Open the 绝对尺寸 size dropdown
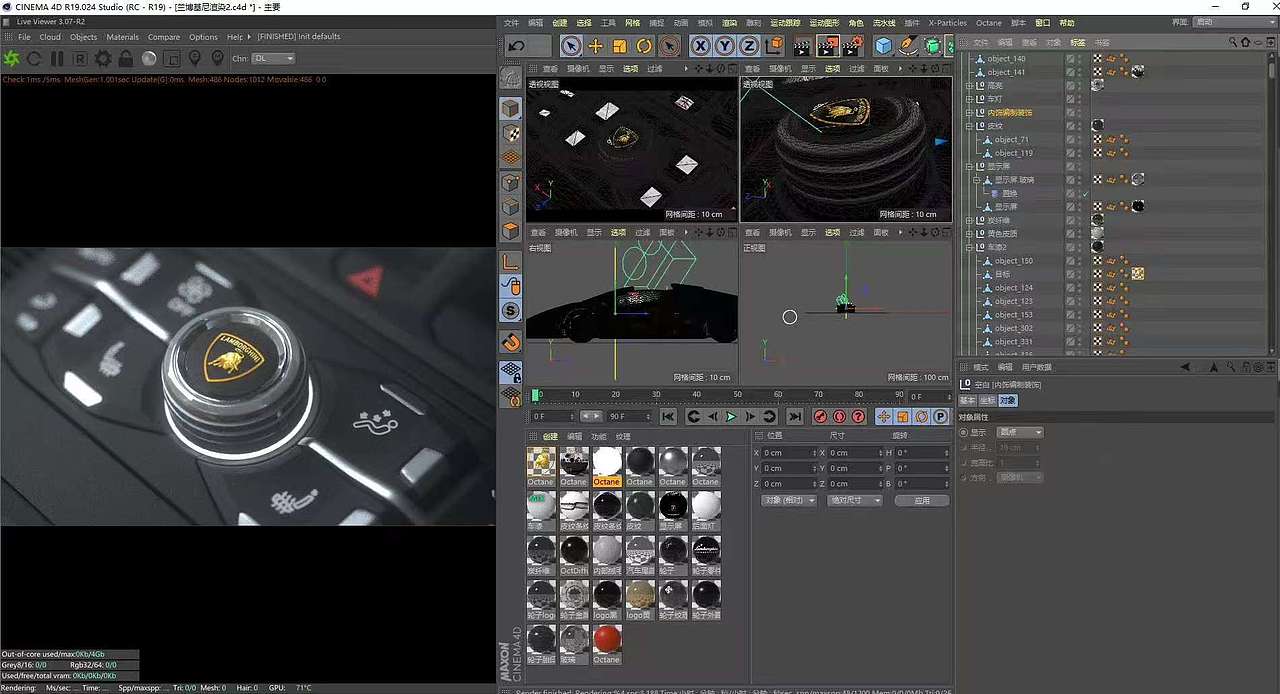Screen dimensions: 1280x694 point(854,500)
